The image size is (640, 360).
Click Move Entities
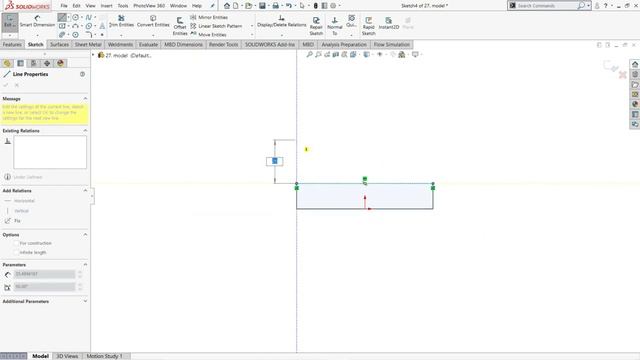pos(209,34)
